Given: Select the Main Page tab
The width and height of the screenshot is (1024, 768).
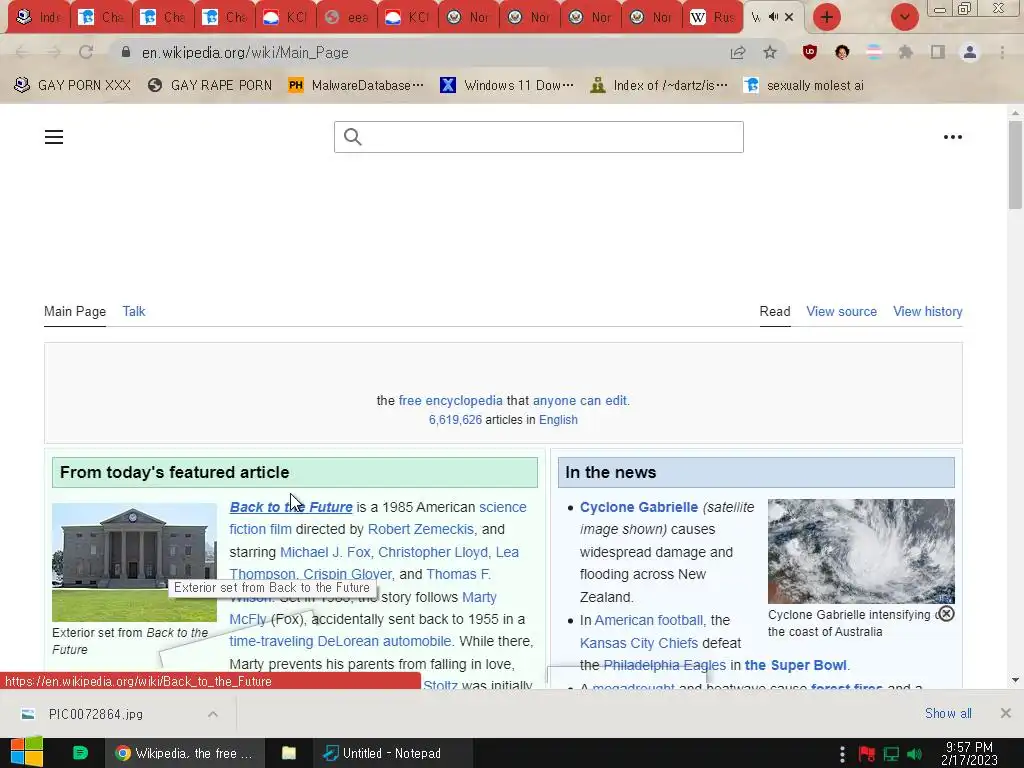Looking at the screenshot, I should pyautogui.click(x=74, y=311).
